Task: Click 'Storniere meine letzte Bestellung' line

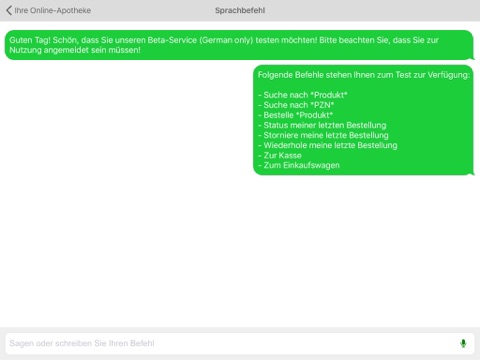Action: click(323, 135)
